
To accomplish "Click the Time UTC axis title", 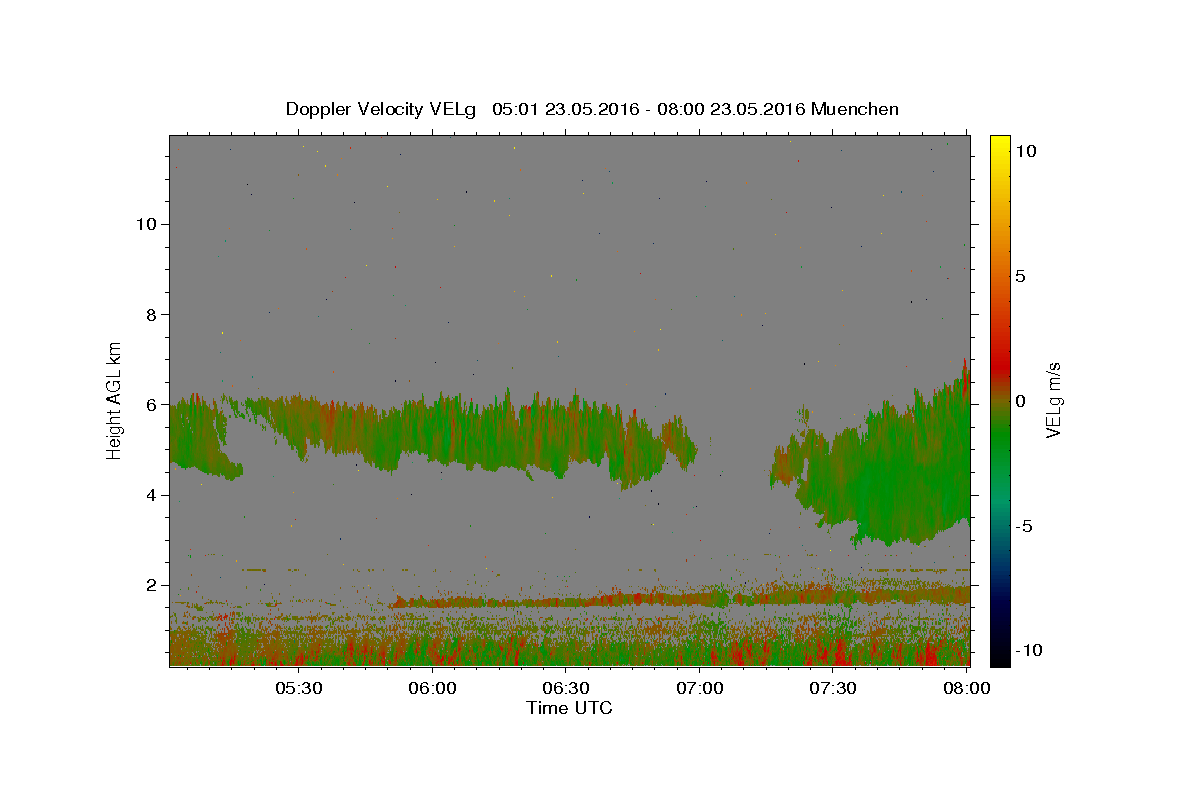I will click(x=569, y=708).
